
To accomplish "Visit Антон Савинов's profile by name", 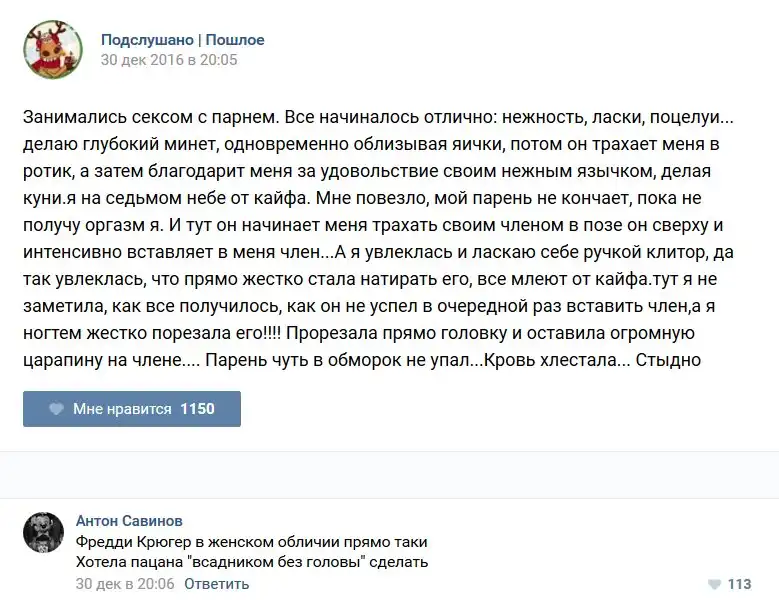I will point(129,521).
